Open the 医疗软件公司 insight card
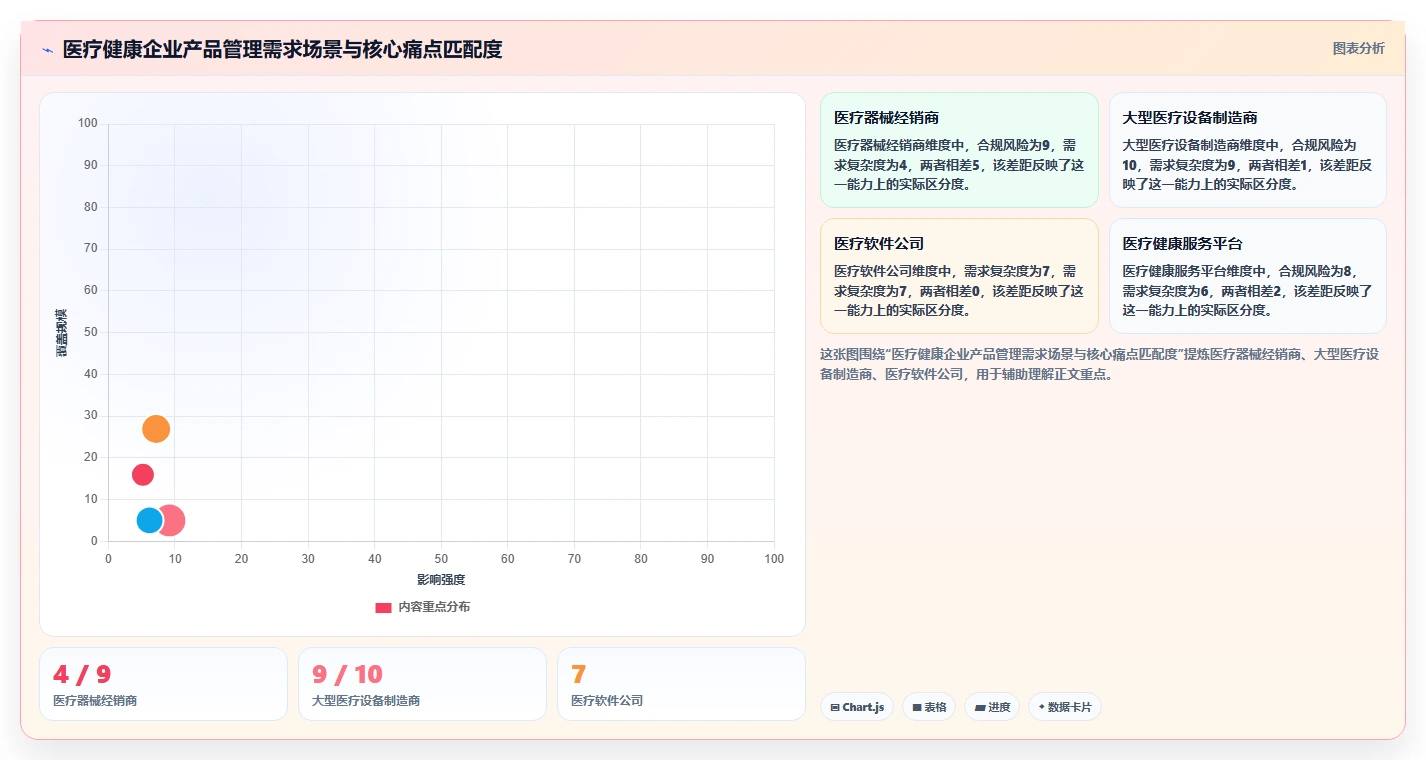The height and width of the screenshot is (760, 1426). (x=959, y=276)
